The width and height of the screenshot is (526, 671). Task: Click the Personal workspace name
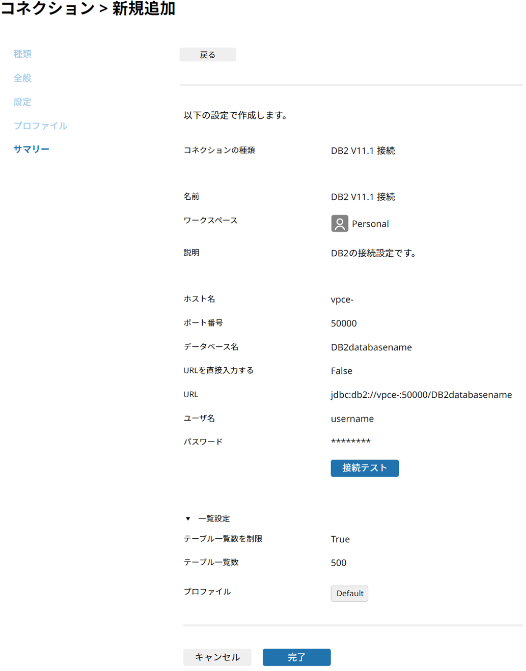click(371, 224)
